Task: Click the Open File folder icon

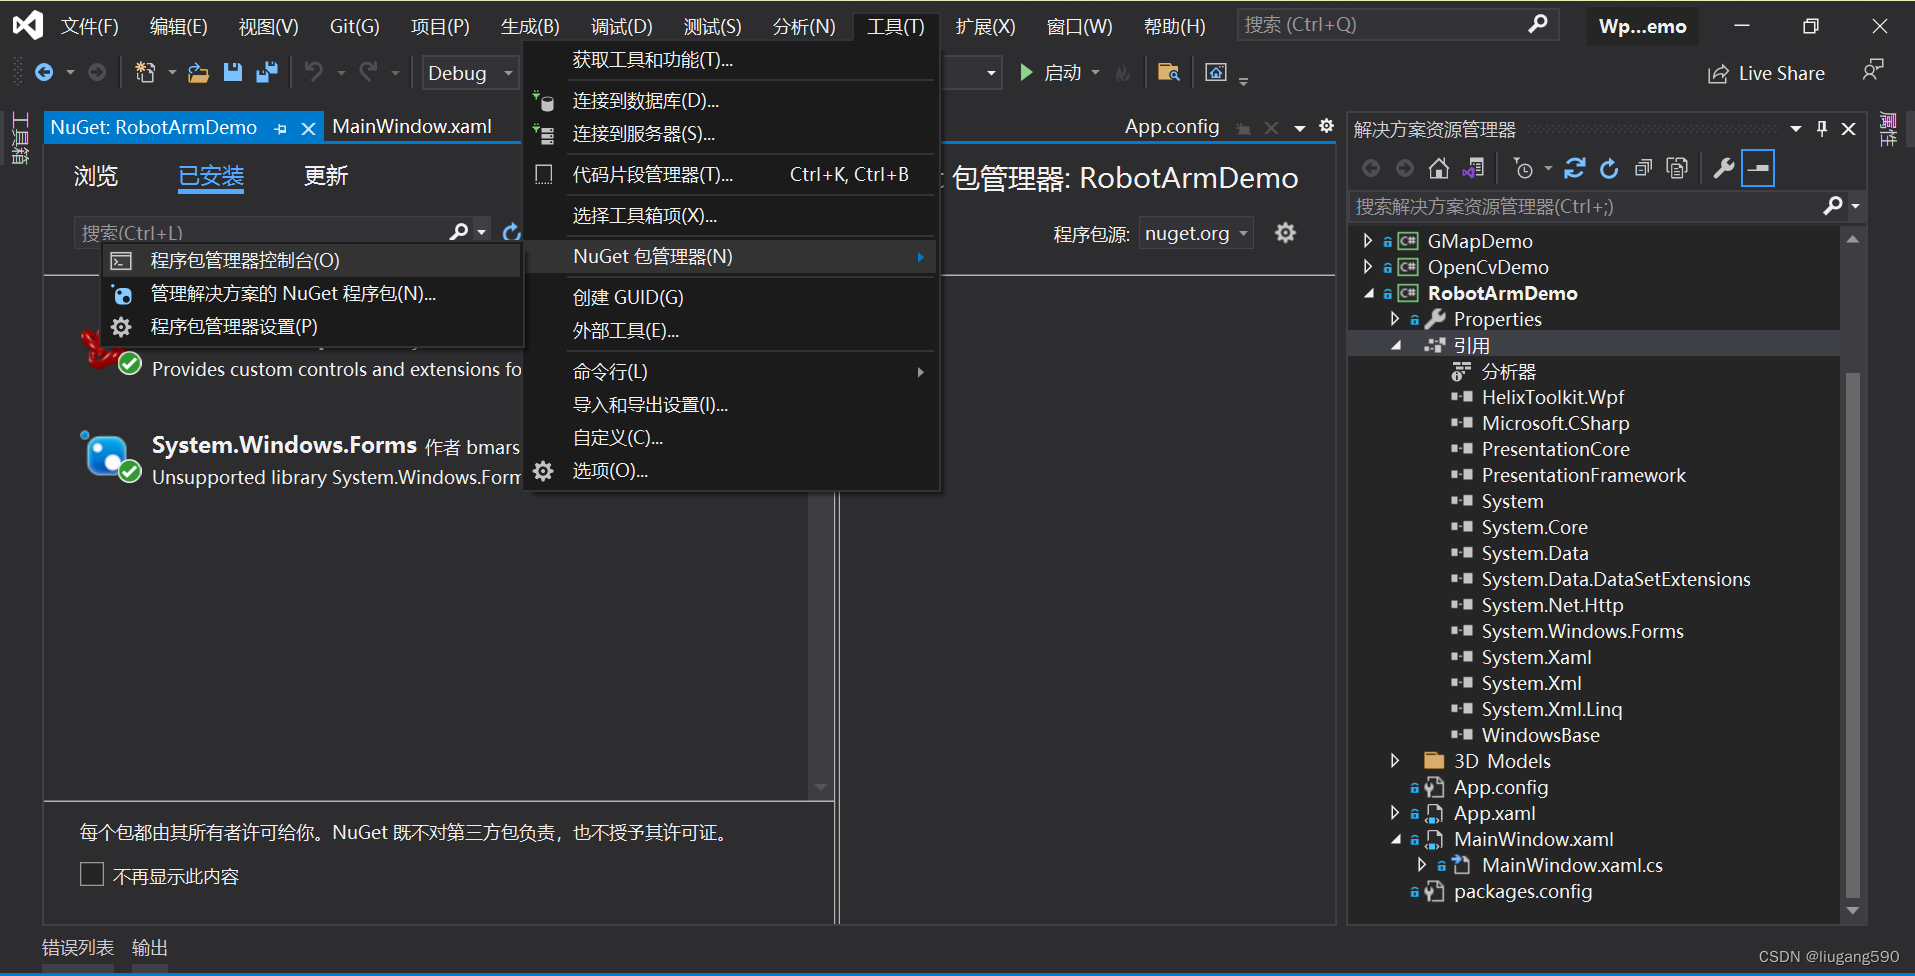Action: (x=198, y=72)
